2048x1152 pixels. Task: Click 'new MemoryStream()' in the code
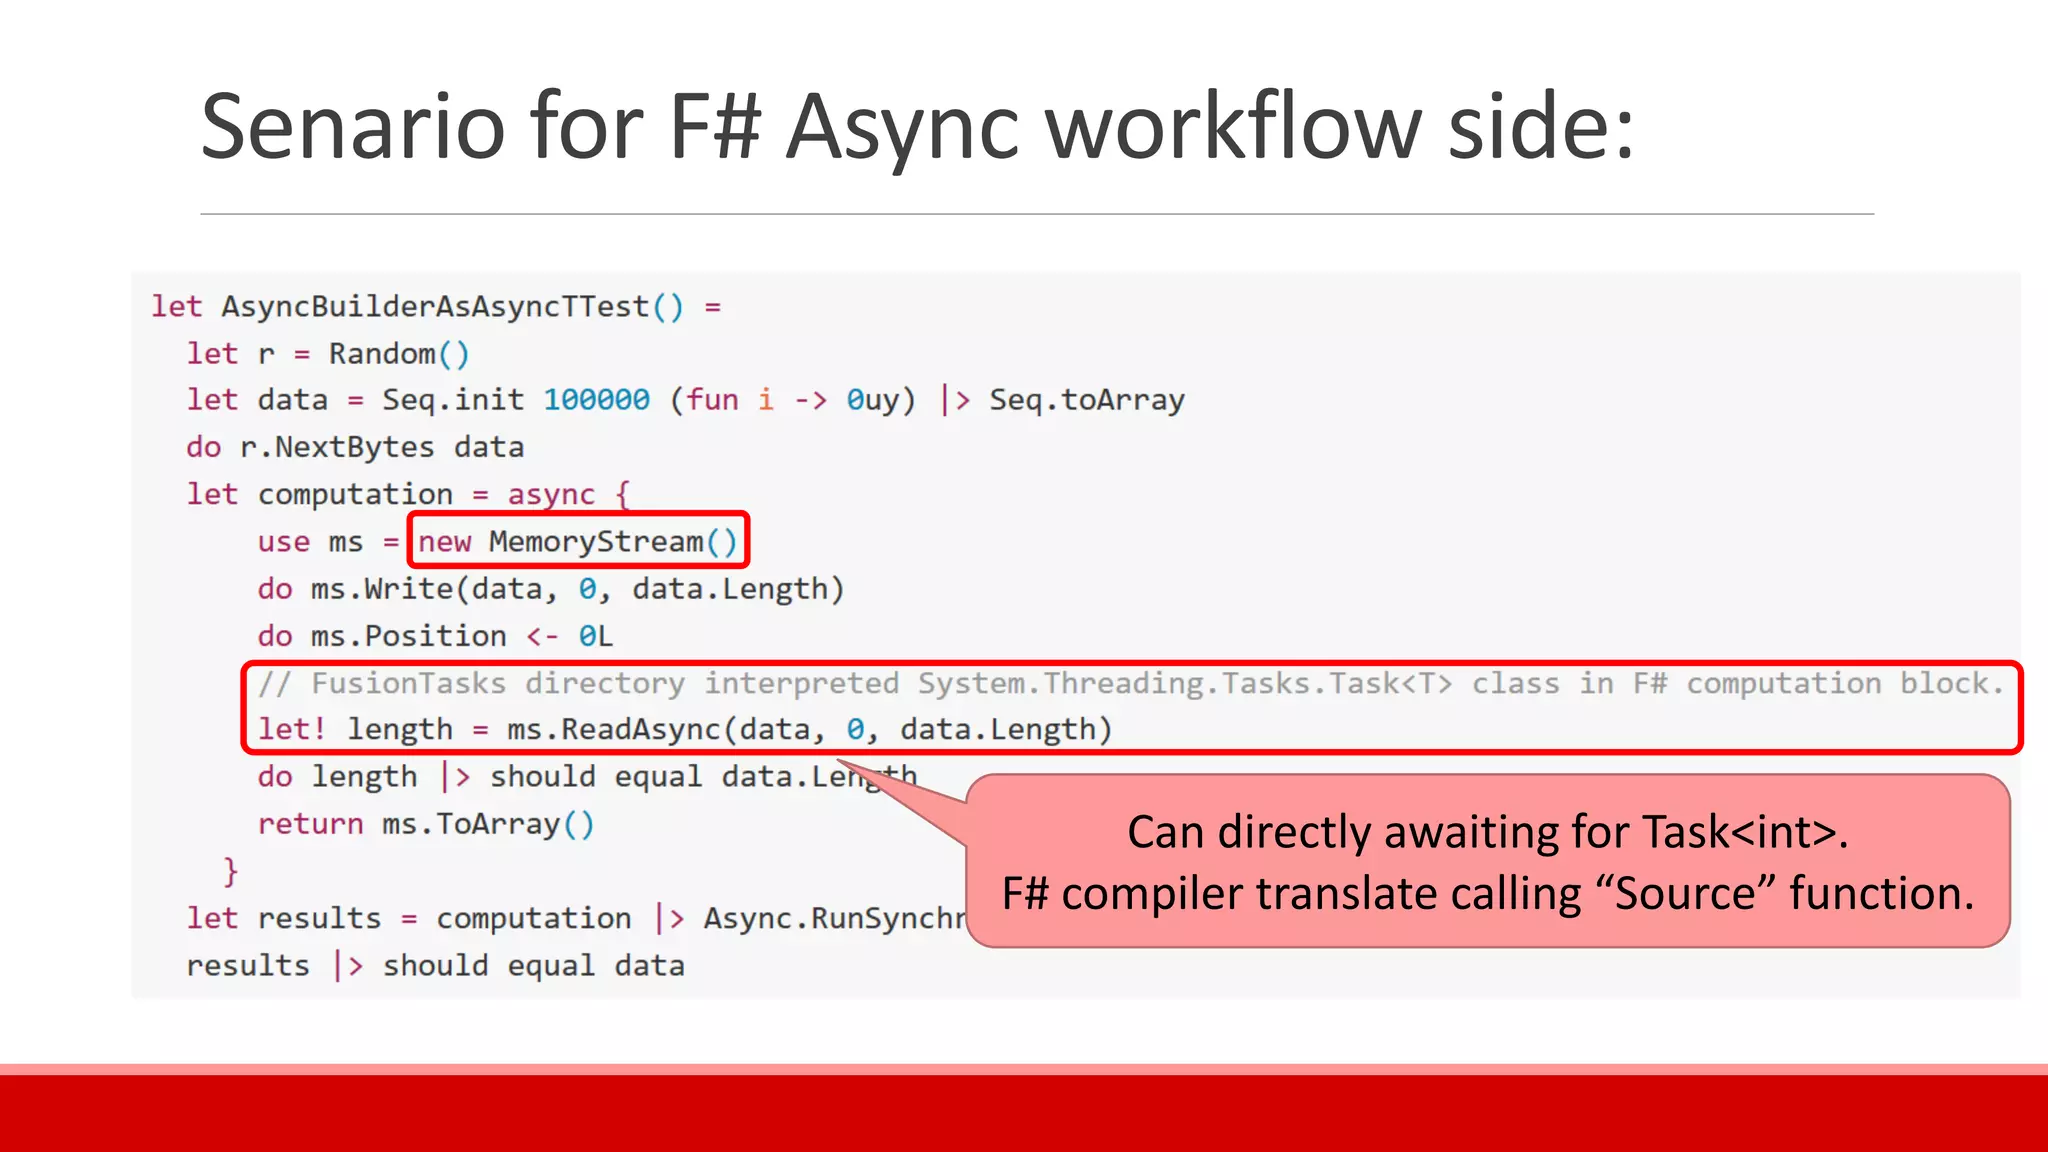(578, 541)
